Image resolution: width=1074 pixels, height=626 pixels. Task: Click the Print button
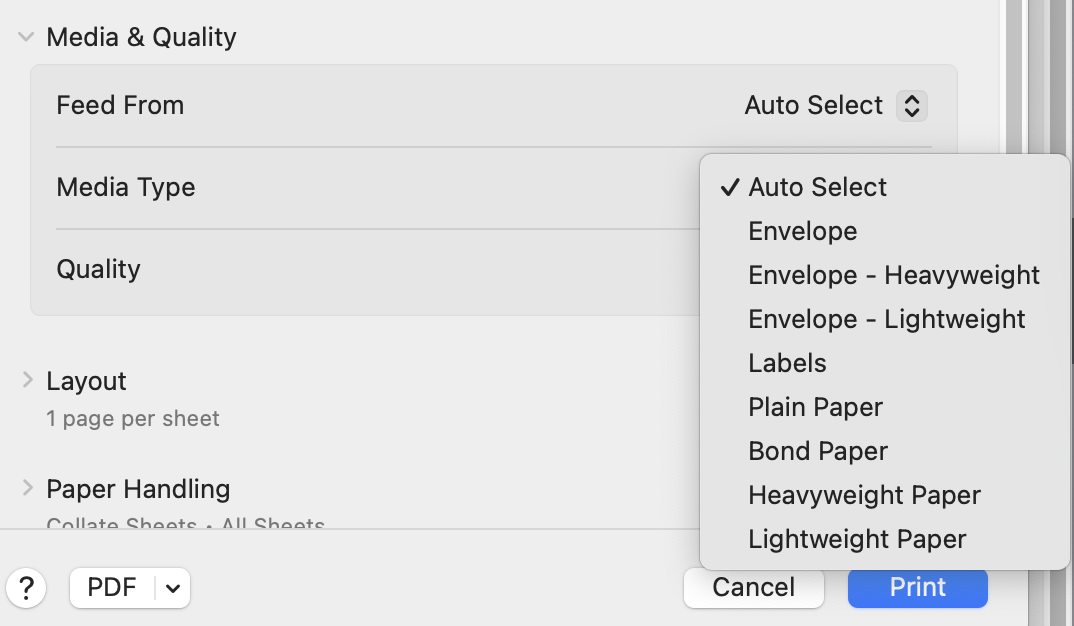tap(917, 588)
